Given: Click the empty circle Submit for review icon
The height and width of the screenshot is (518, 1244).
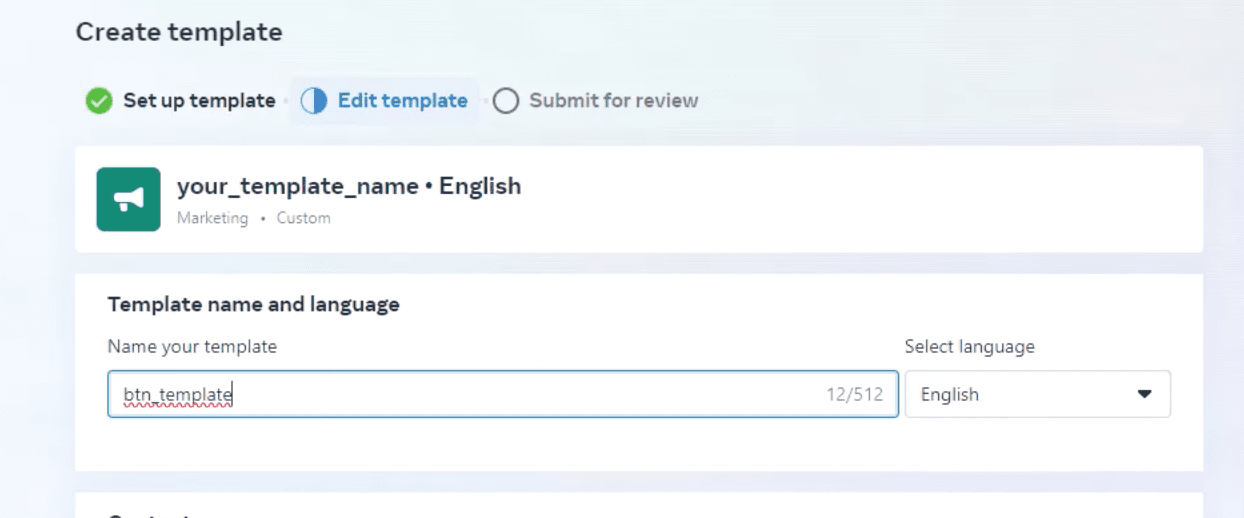Looking at the screenshot, I should [506, 101].
